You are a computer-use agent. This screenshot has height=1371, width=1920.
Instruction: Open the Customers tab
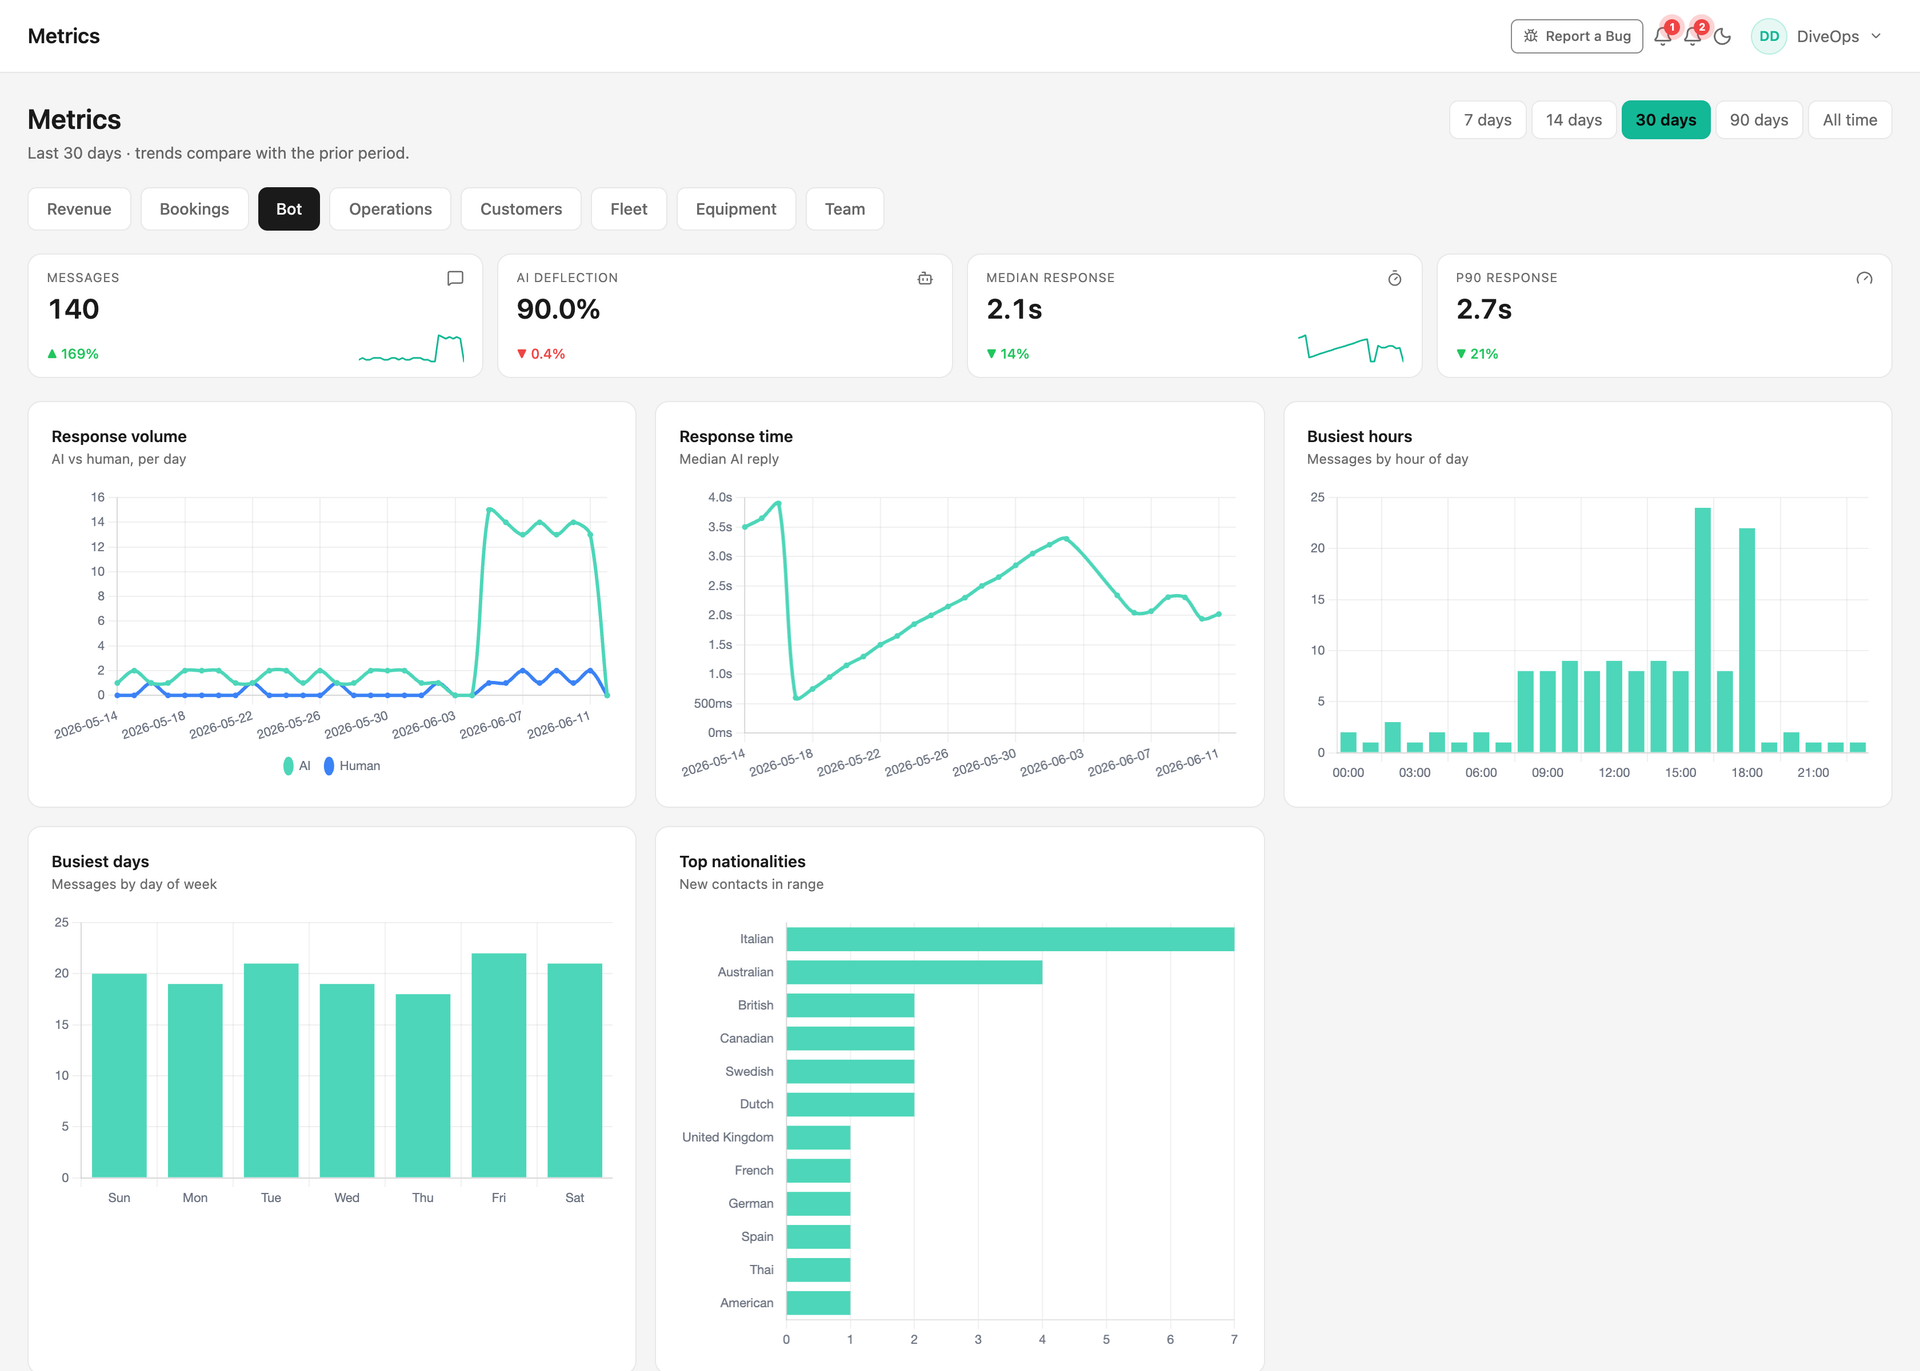[521, 209]
